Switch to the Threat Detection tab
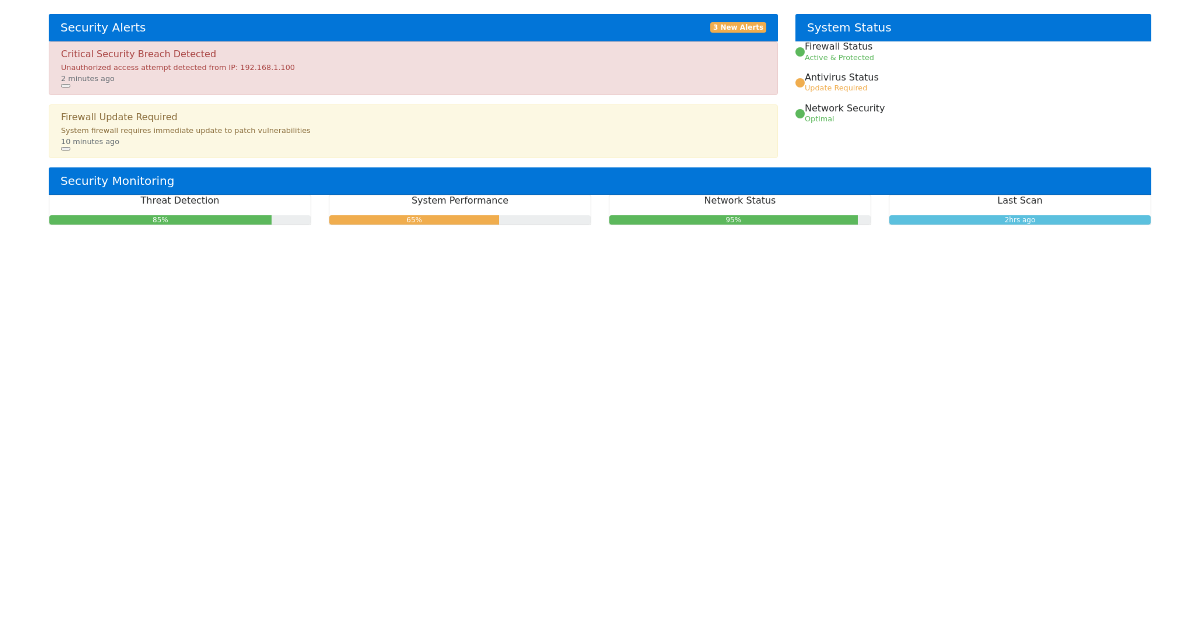This screenshot has height=630, width=1200. [180, 200]
